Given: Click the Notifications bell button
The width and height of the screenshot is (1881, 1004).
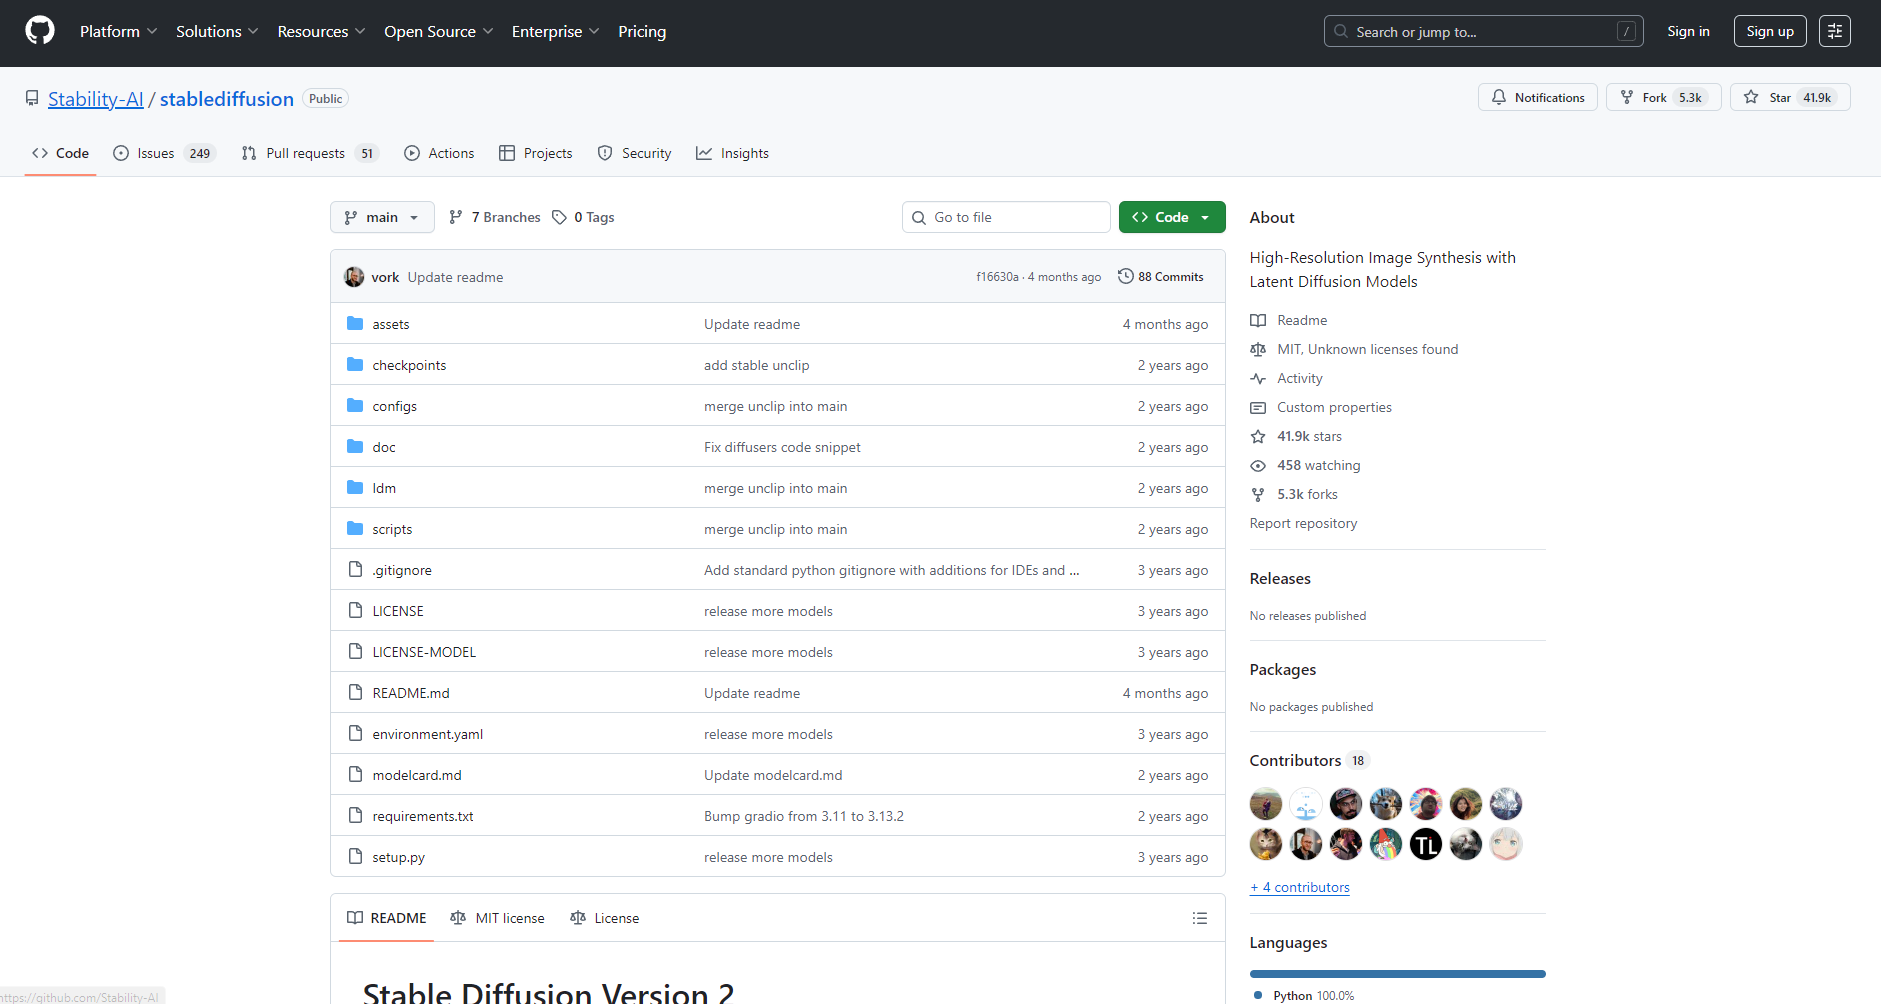Looking at the screenshot, I should [1537, 97].
